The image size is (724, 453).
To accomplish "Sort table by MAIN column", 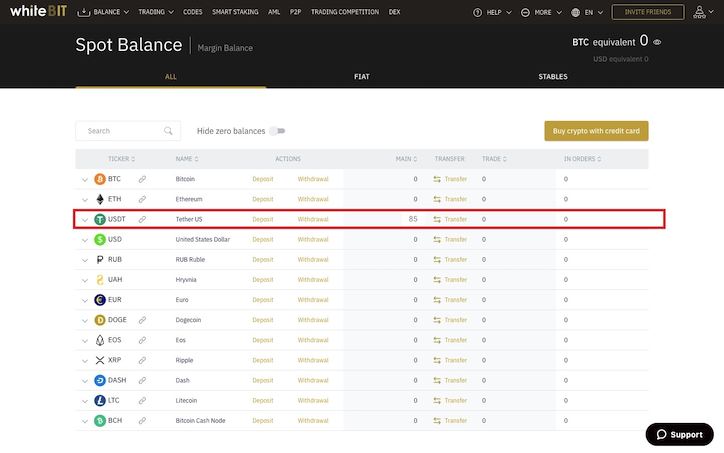I will coord(406,159).
